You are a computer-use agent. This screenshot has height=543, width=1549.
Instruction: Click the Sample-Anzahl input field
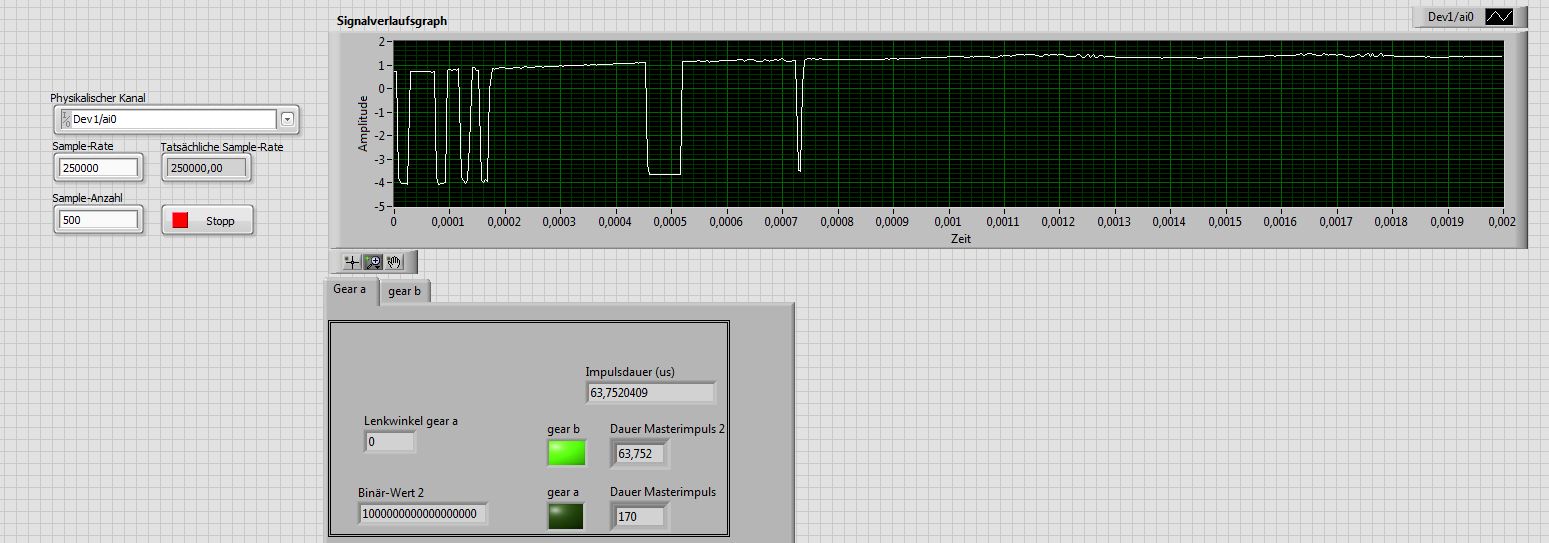point(98,219)
